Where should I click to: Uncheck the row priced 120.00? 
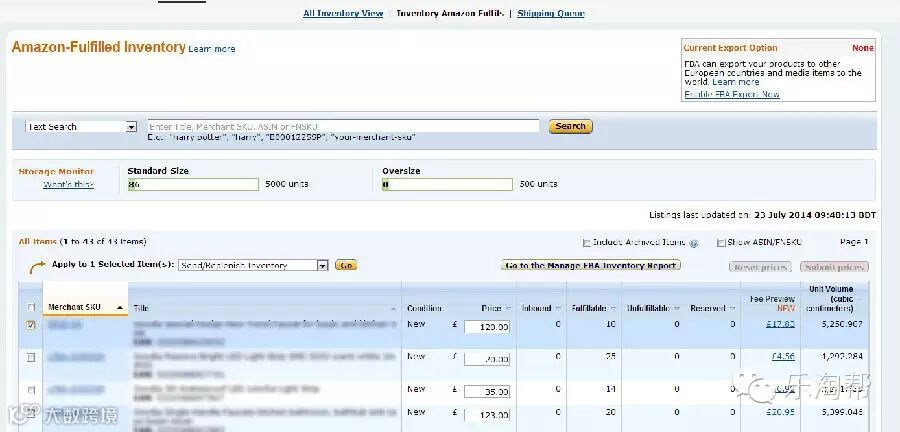point(31,325)
